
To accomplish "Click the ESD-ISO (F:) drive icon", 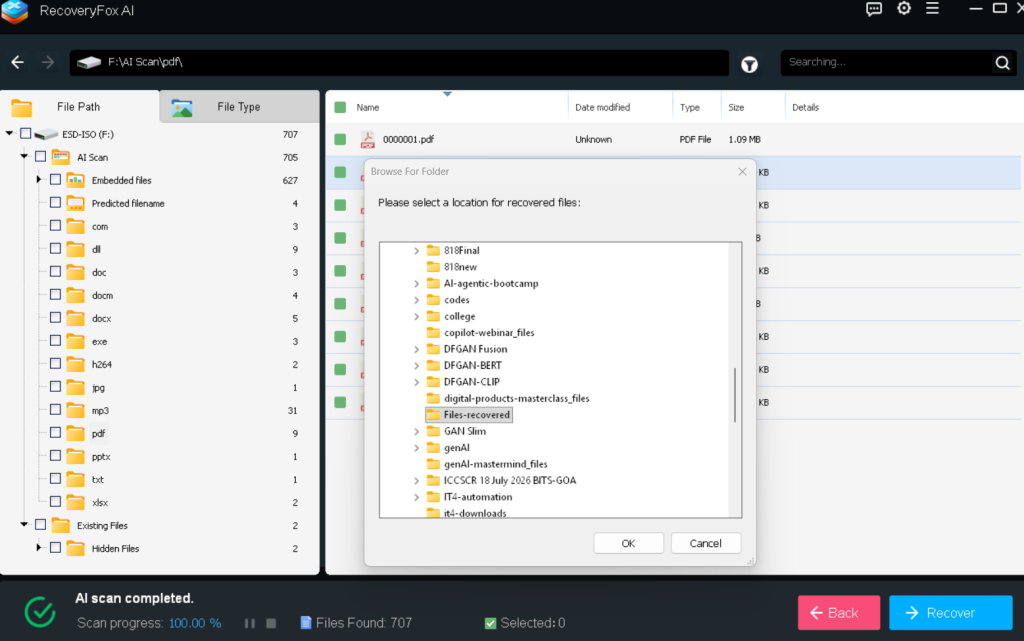I will (x=46, y=134).
